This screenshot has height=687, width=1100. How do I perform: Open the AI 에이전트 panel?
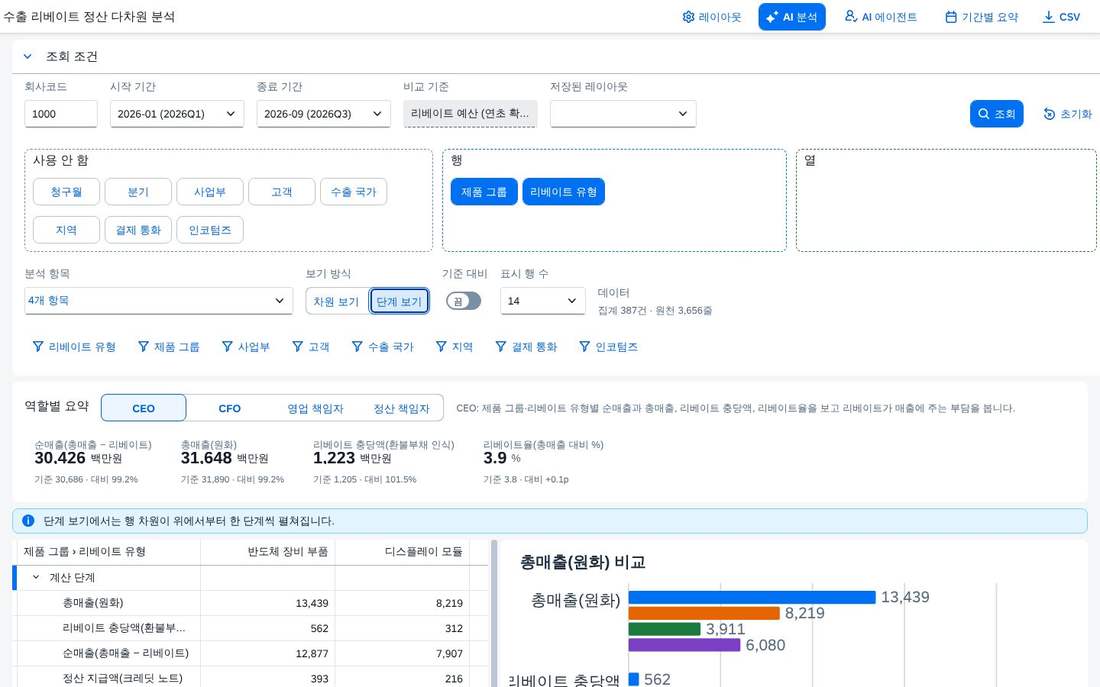(x=880, y=17)
